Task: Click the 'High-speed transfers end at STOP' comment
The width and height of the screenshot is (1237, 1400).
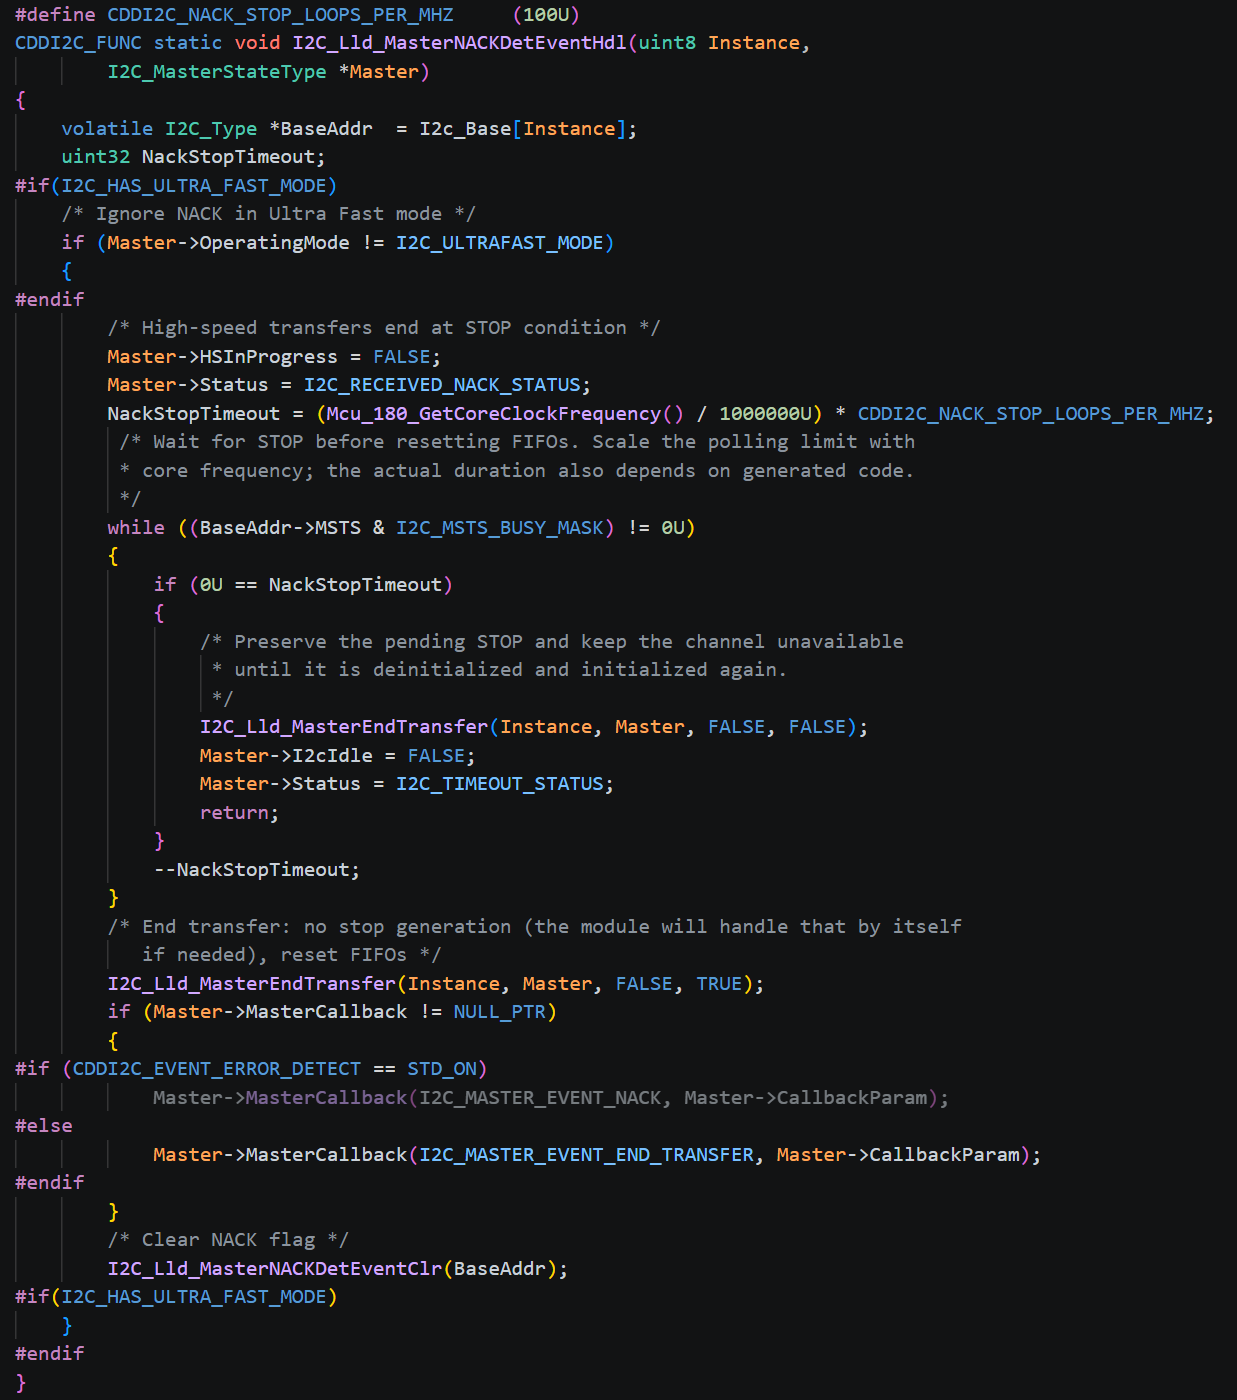Action: 384,328
